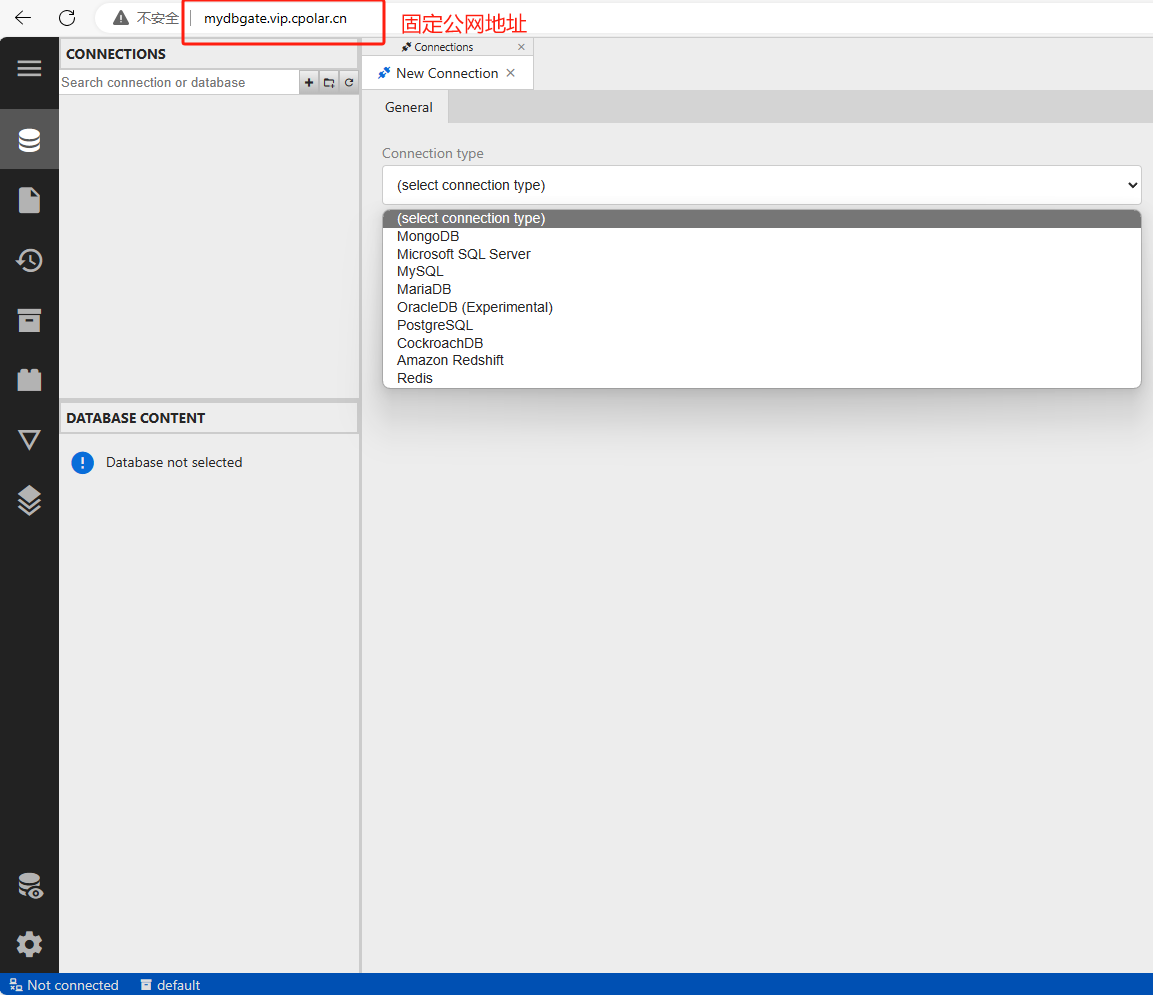This screenshot has width=1153, height=995.
Task: Switch to the New Connection tab
Action: (x=447, y=73)
